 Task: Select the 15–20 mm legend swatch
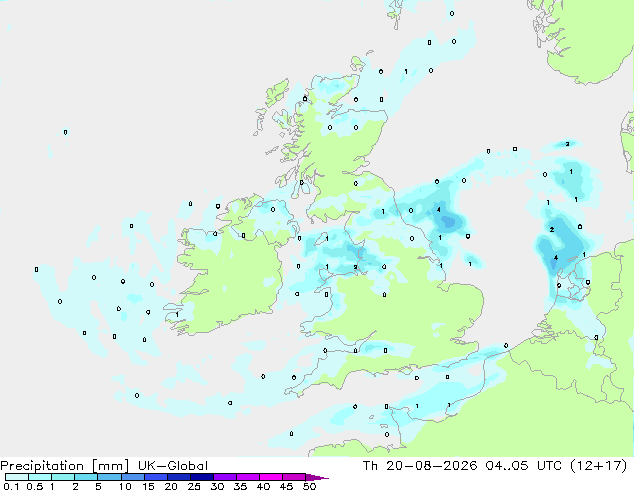pos(156,477)
